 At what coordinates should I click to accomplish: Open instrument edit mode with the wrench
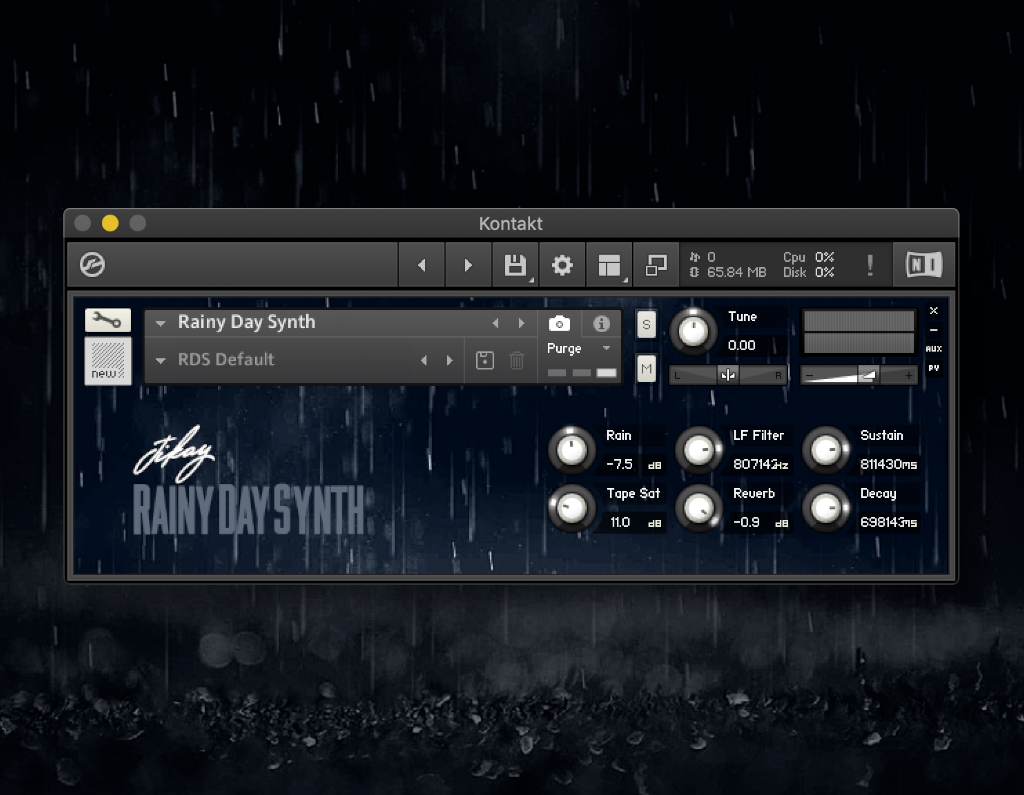[108, 320]
